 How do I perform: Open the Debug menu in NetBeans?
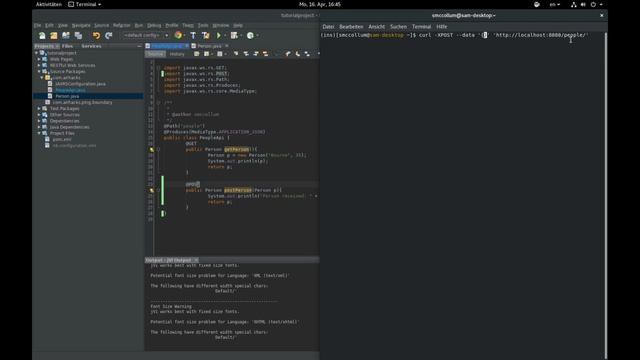click(154, 25)
